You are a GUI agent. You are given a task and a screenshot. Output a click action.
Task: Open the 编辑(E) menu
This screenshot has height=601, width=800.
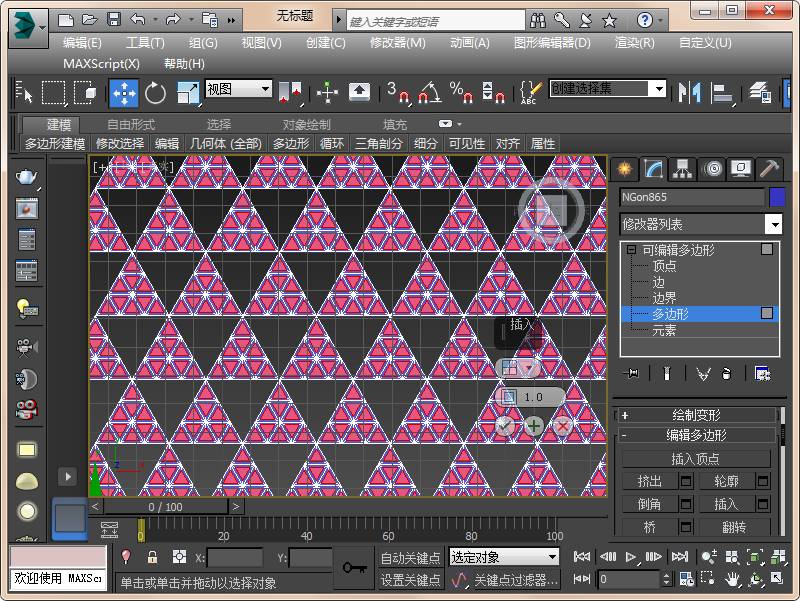click(82, 43)
